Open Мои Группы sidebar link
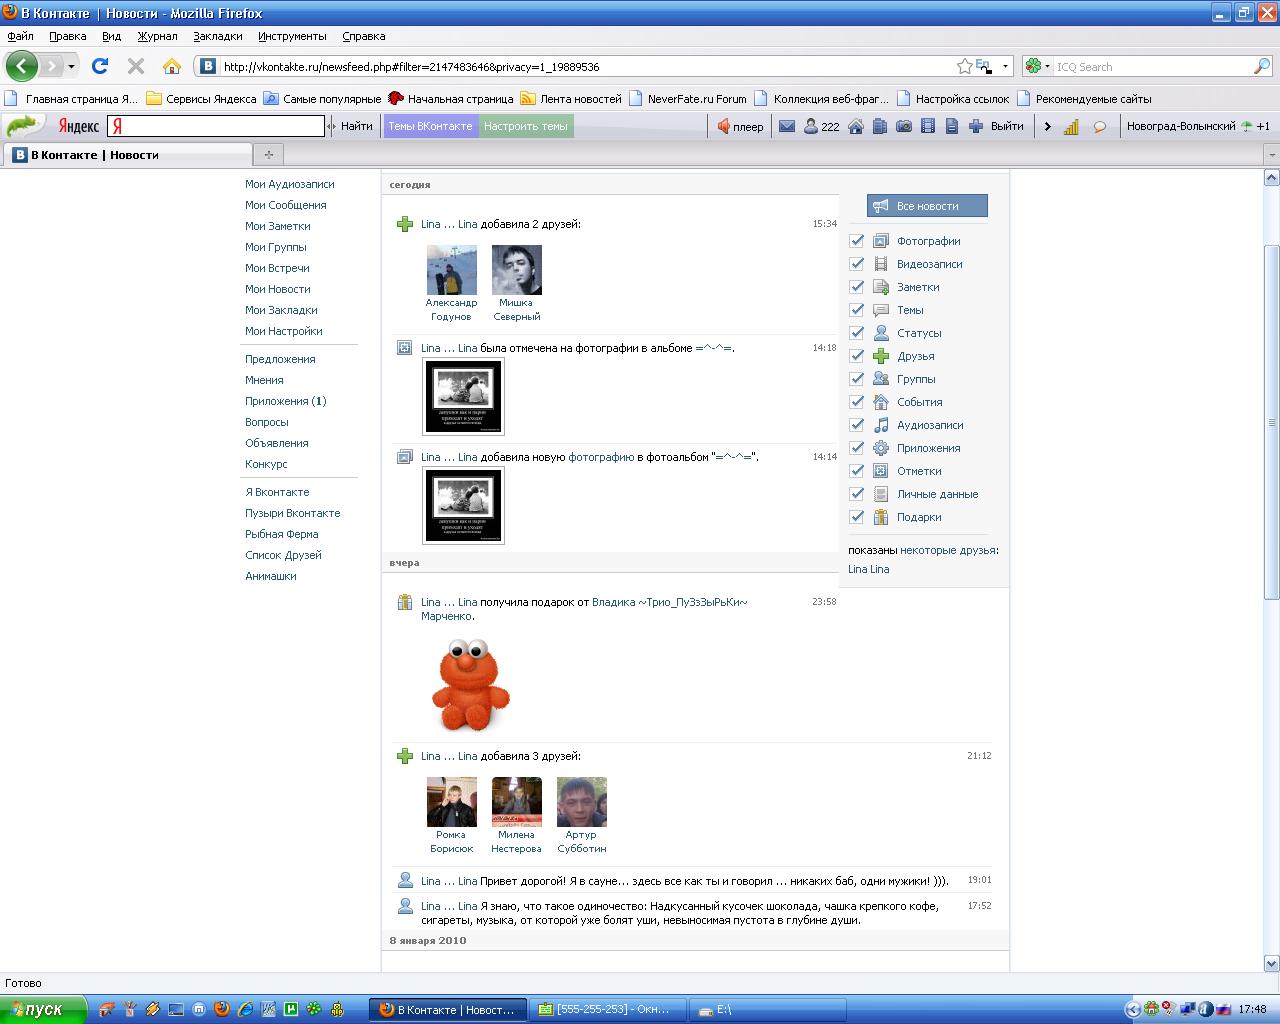The width and height of the screenshot is (1280, 1024). point(276,247)
